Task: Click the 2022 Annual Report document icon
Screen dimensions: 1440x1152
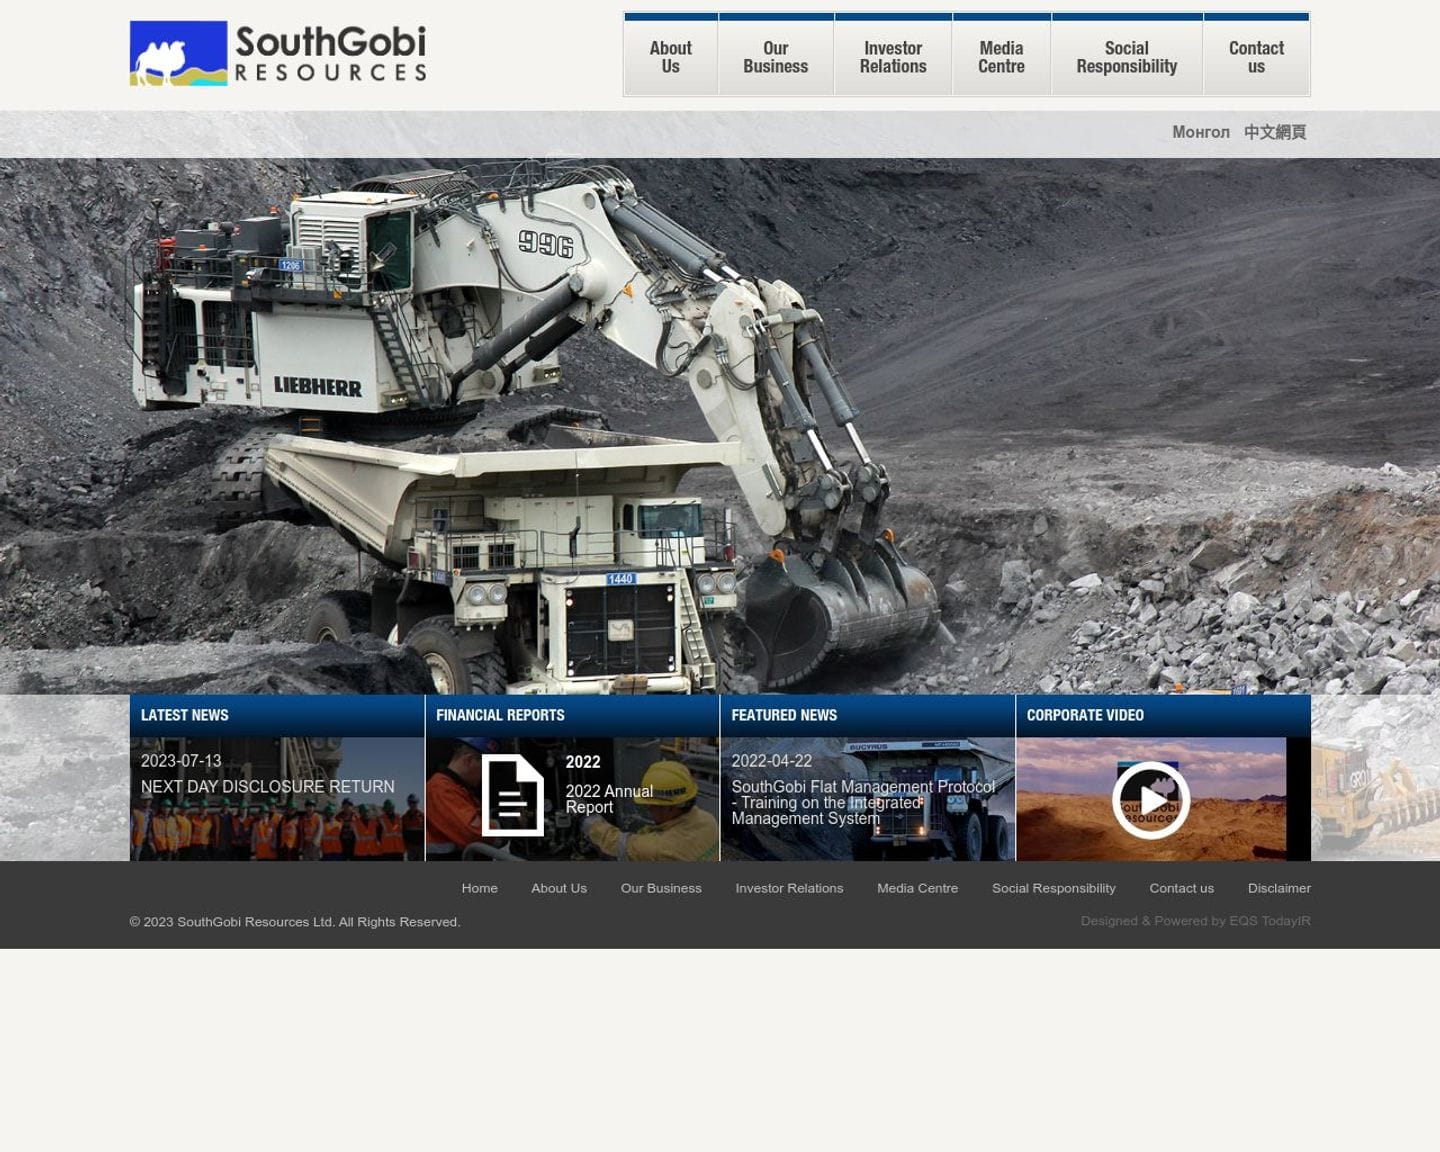Action: coord(512,795)
